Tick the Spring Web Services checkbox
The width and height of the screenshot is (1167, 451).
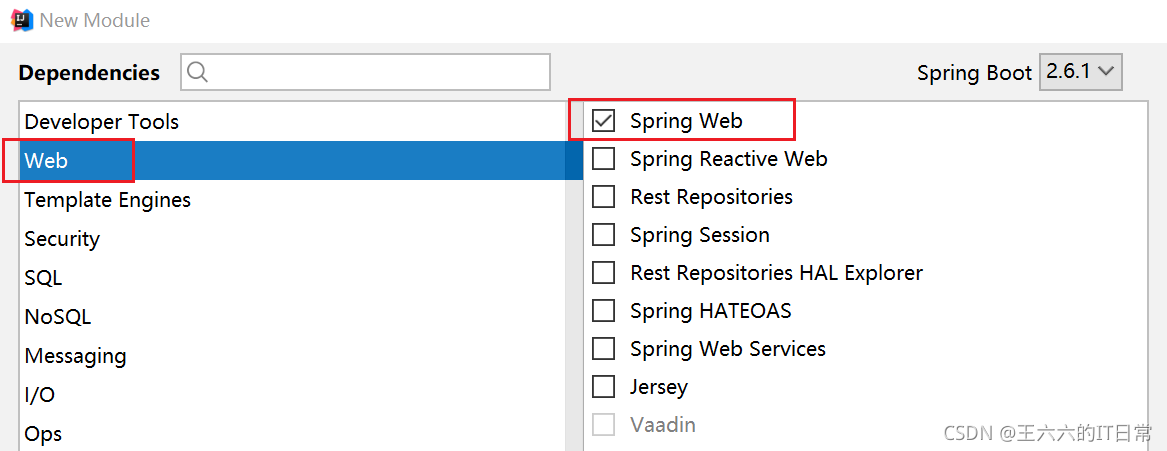(603, 348)
